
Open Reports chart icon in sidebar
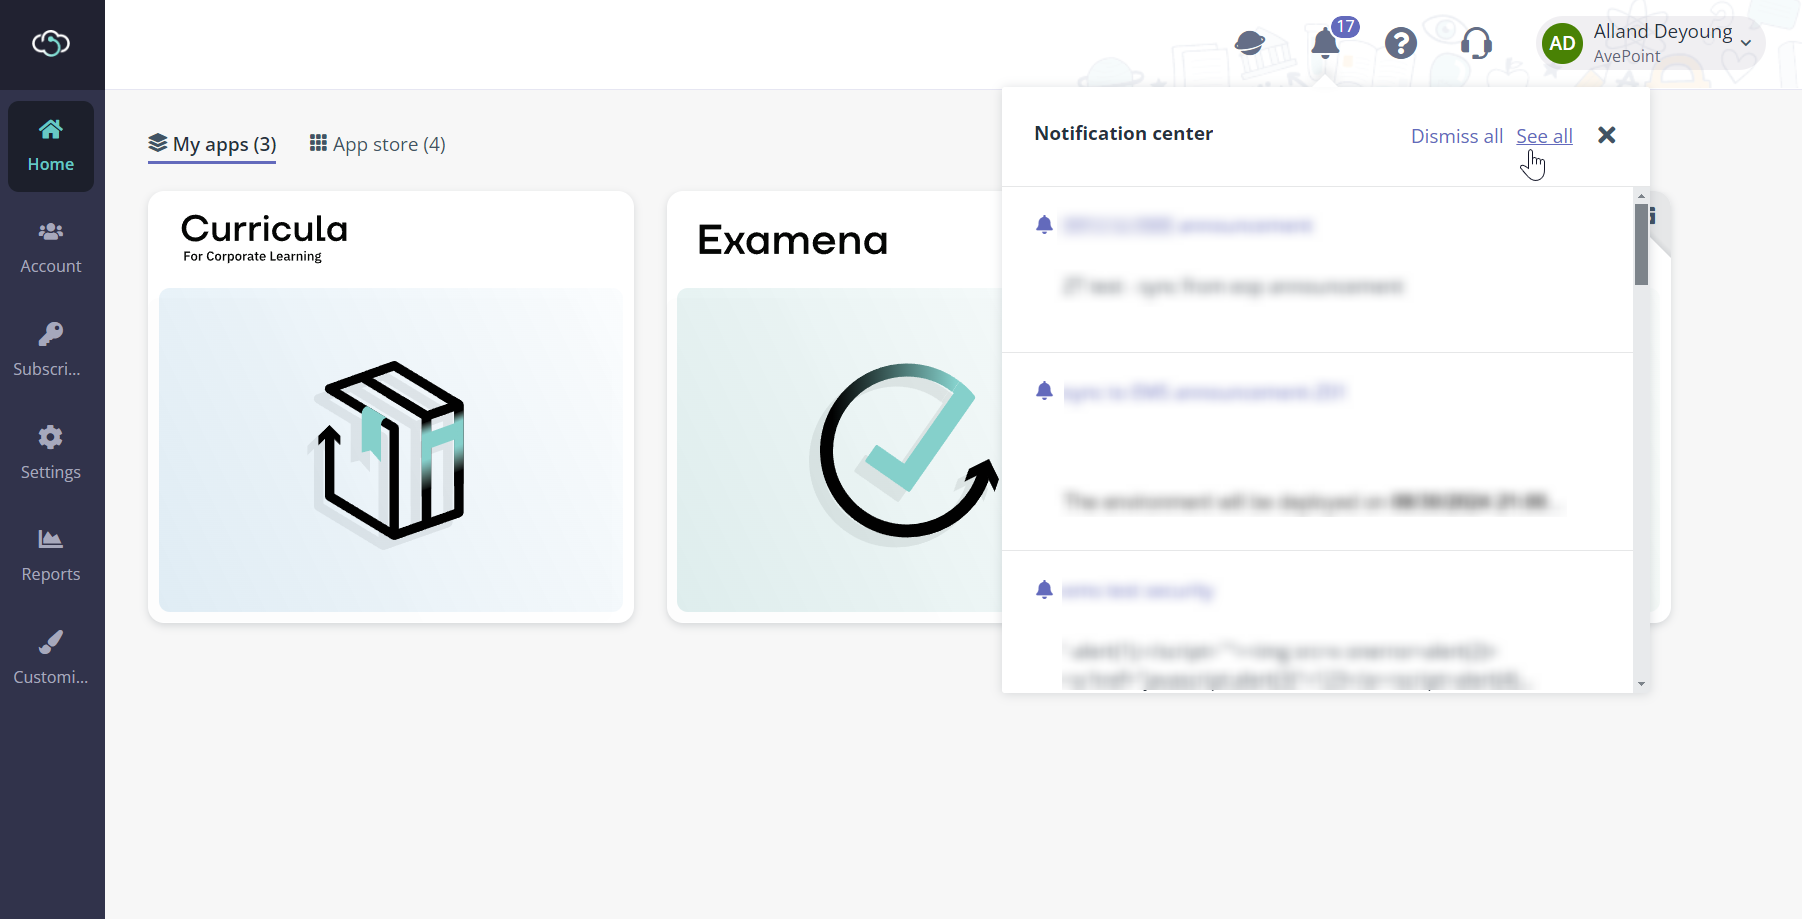(x=51, y=556)
